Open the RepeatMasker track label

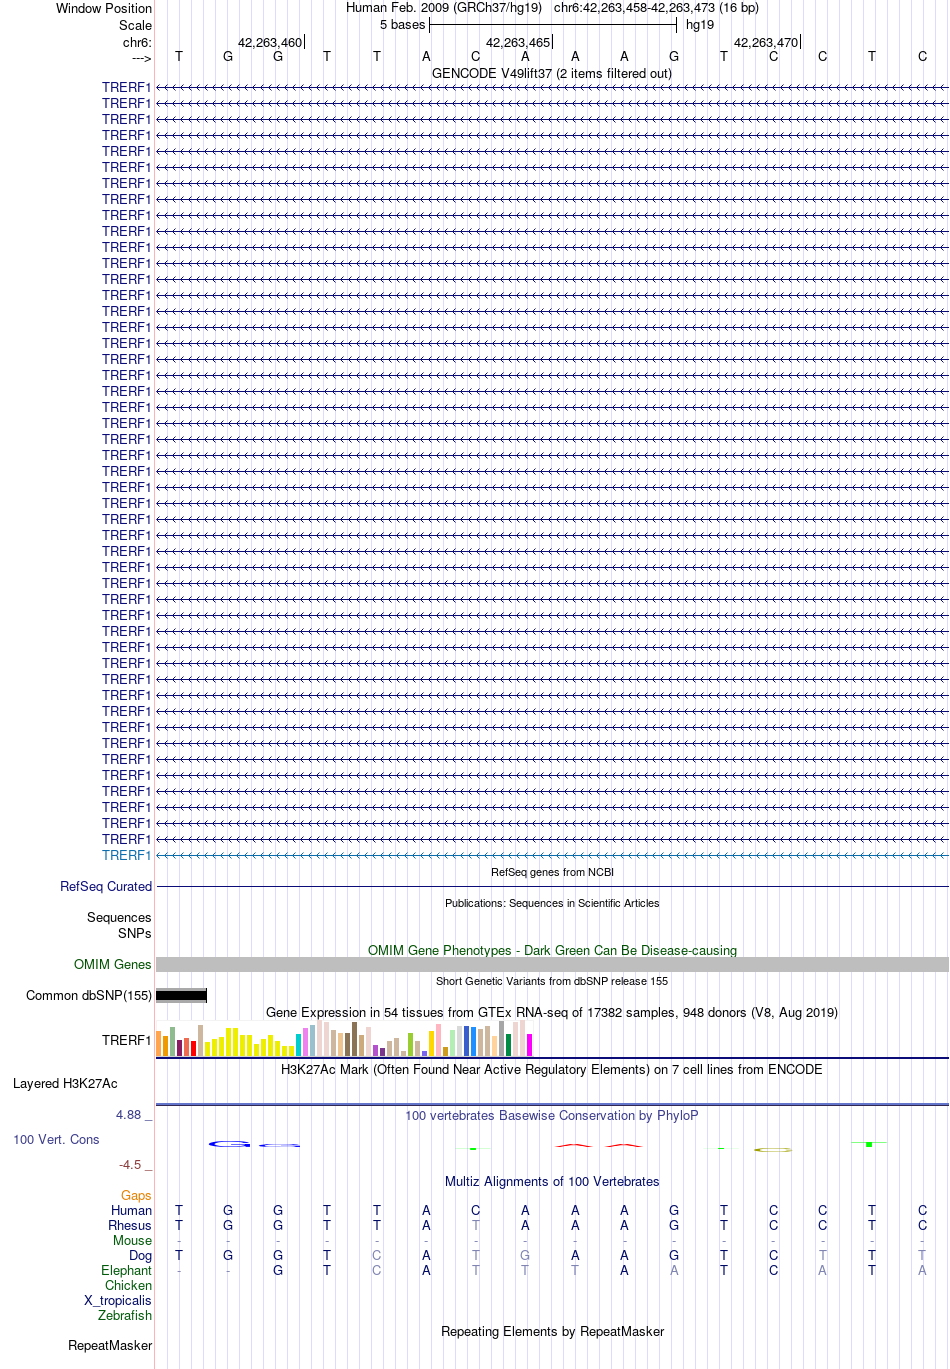coord(110,1345)
